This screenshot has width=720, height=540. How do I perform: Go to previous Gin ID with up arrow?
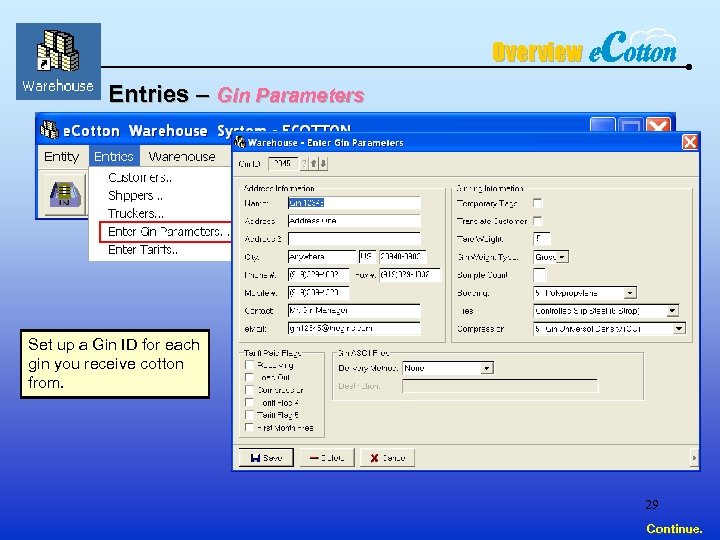tap(314, 163)
